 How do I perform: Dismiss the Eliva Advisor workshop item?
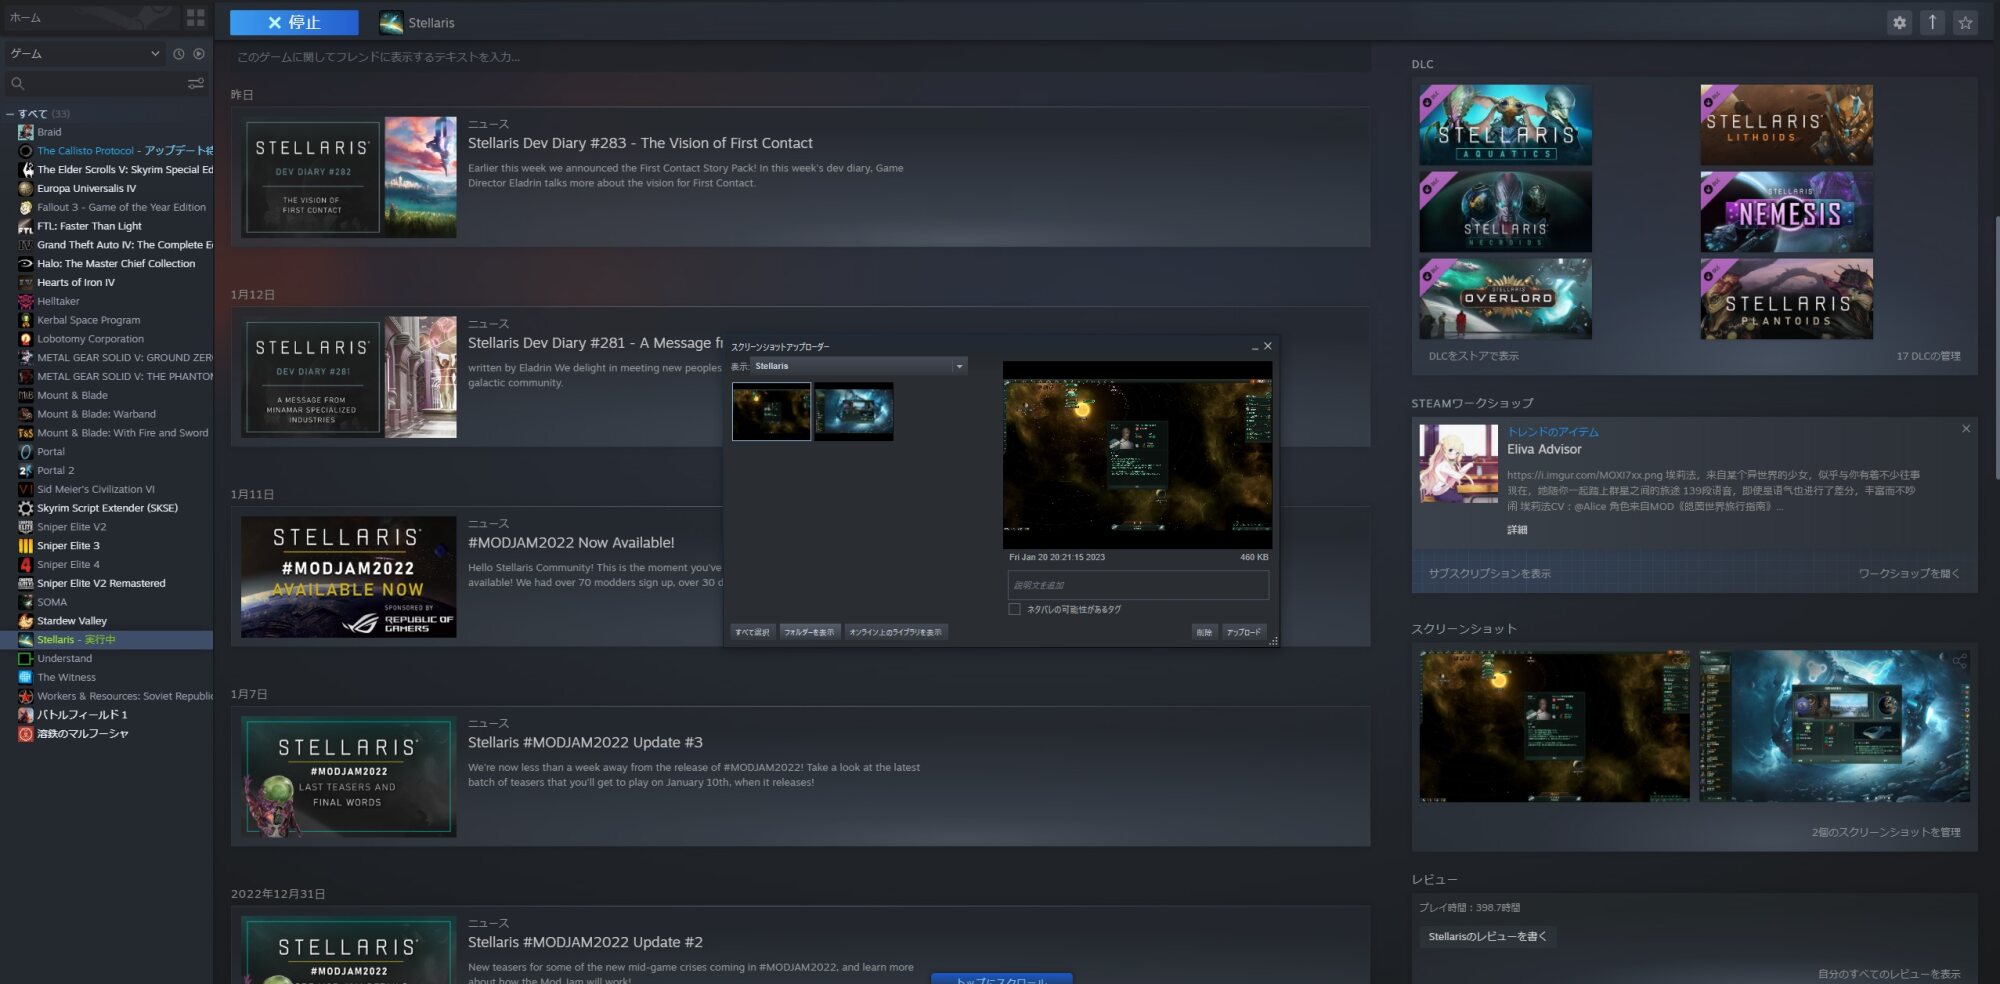[x=1966, y=429]
